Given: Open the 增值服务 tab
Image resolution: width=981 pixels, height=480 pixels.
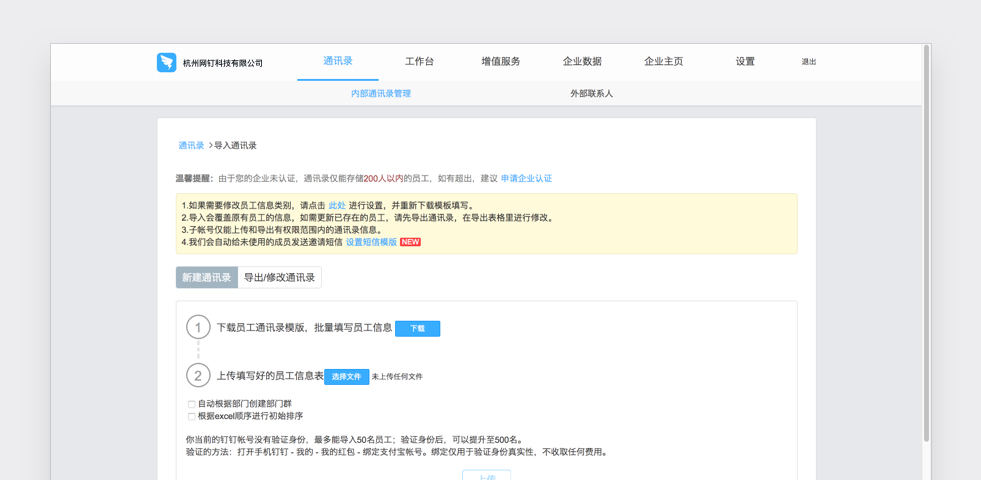Looking at the screenshot, I should (x=501, y=61).
